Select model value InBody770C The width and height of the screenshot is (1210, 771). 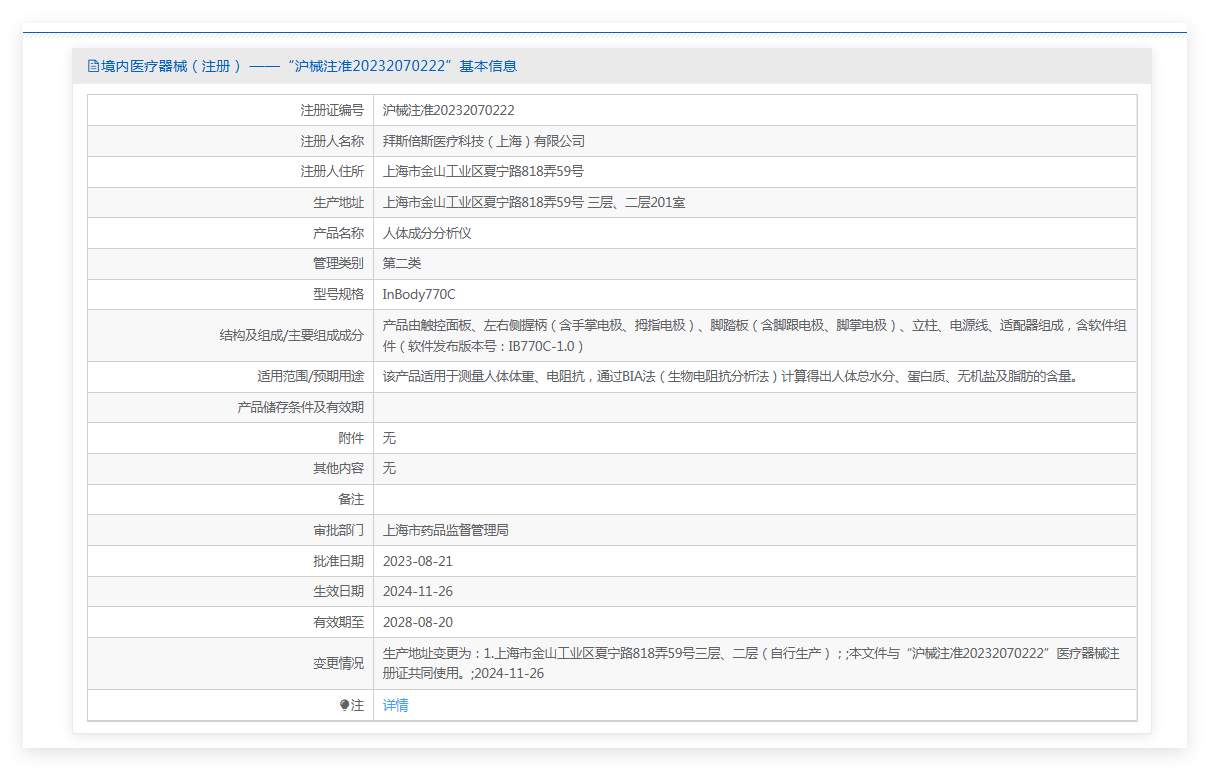click(x=419, y=294)
